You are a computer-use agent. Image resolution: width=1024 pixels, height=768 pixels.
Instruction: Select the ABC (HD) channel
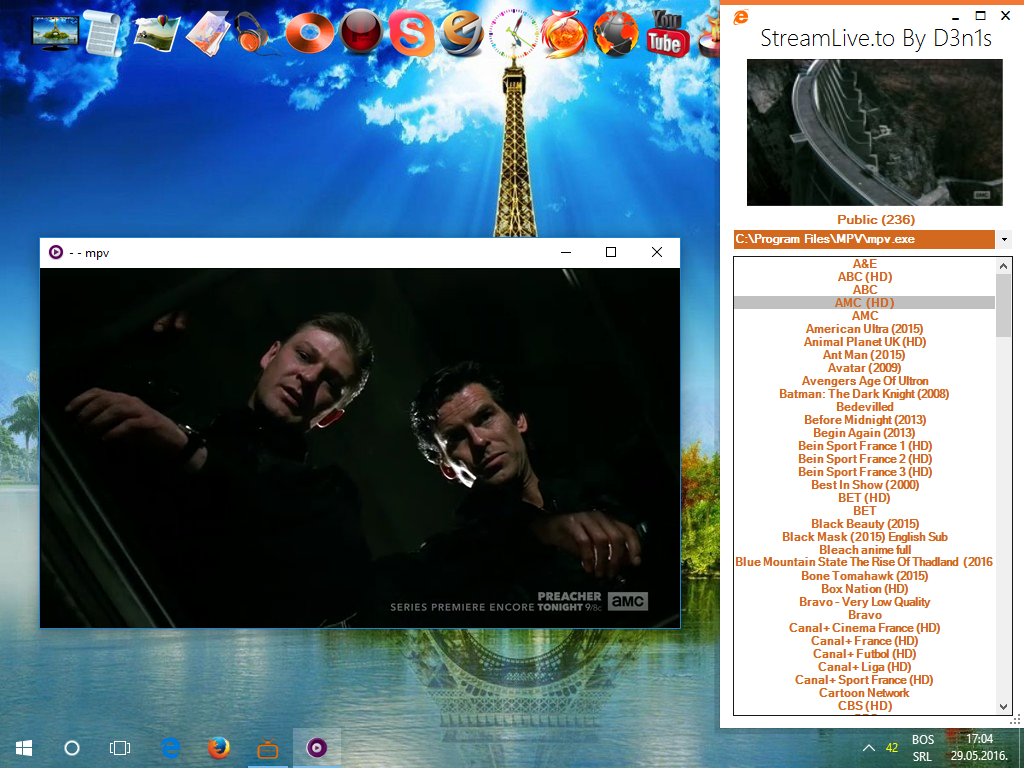tap(865, 277)
